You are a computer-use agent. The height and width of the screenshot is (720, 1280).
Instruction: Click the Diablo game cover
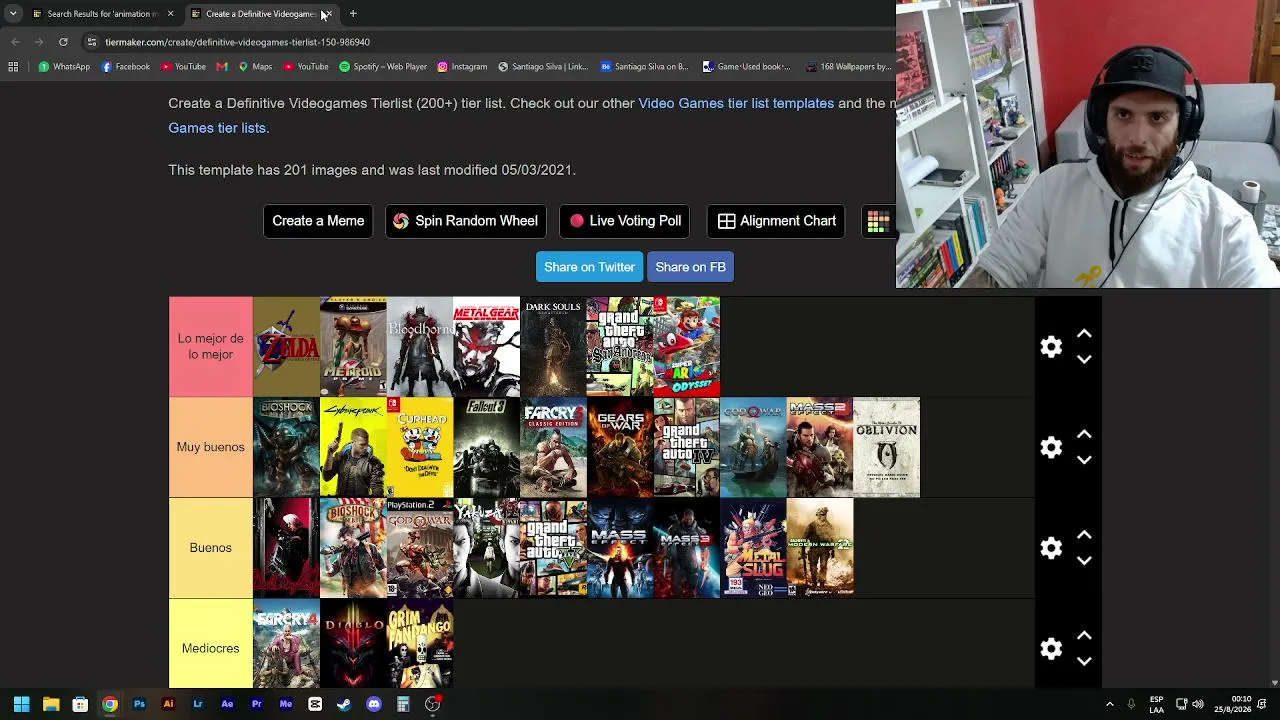(x=353, y=644)
